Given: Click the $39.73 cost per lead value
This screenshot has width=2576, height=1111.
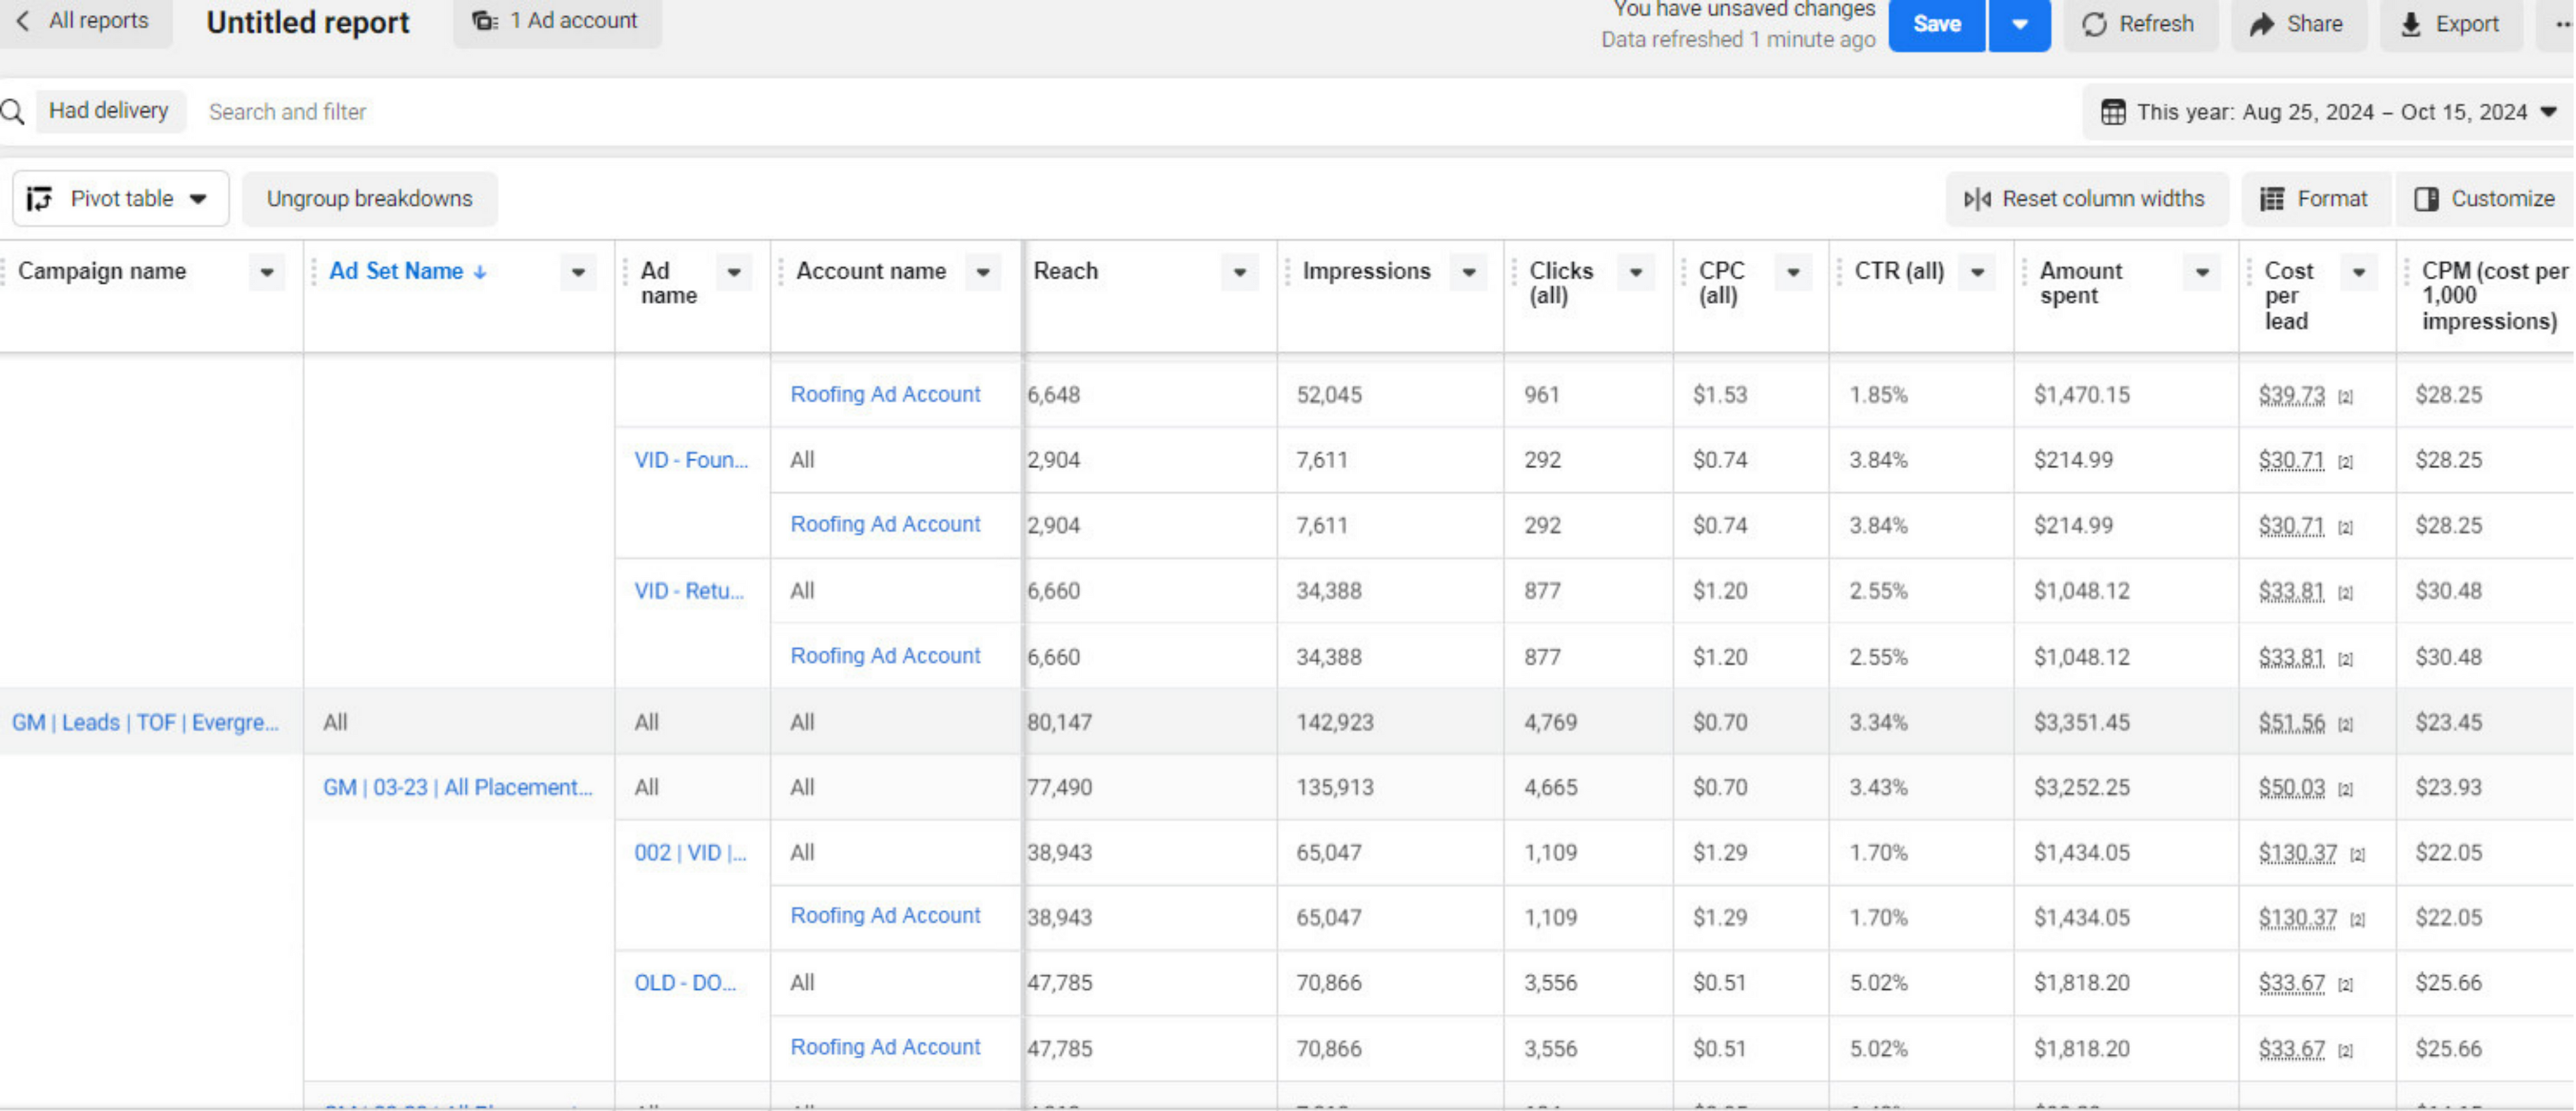Looking at the screenshot, I should pyautogui.click(x=2291, y=395).
